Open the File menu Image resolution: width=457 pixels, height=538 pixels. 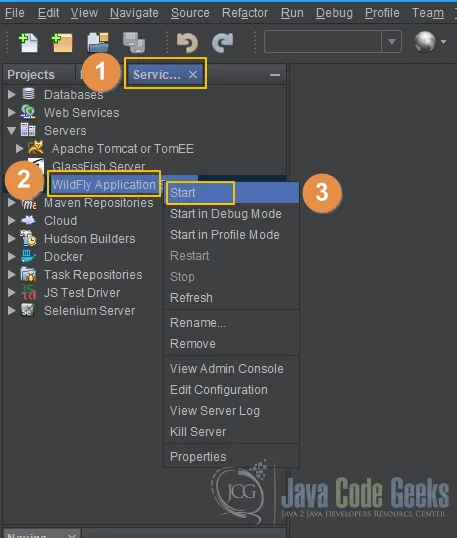pos(15,13)
